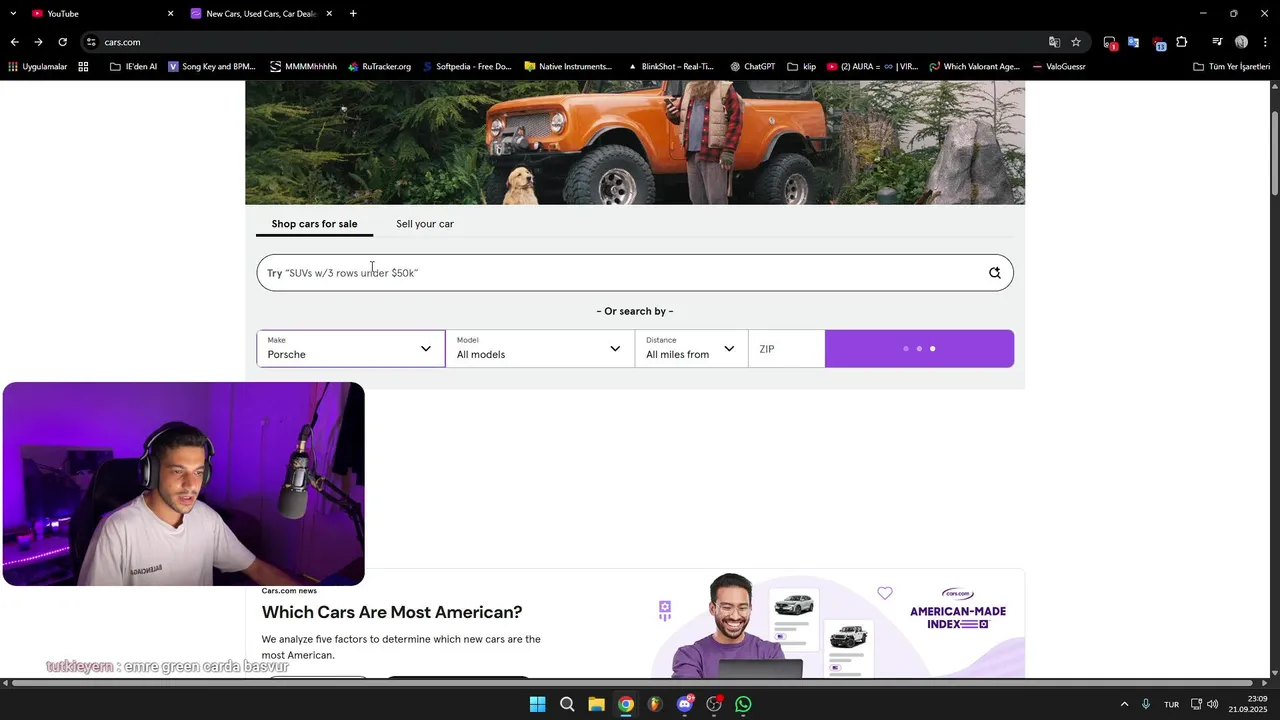1280x720 pixels.
Task: Open the RuTracker.org bookmark
Action: click(380, 67)
